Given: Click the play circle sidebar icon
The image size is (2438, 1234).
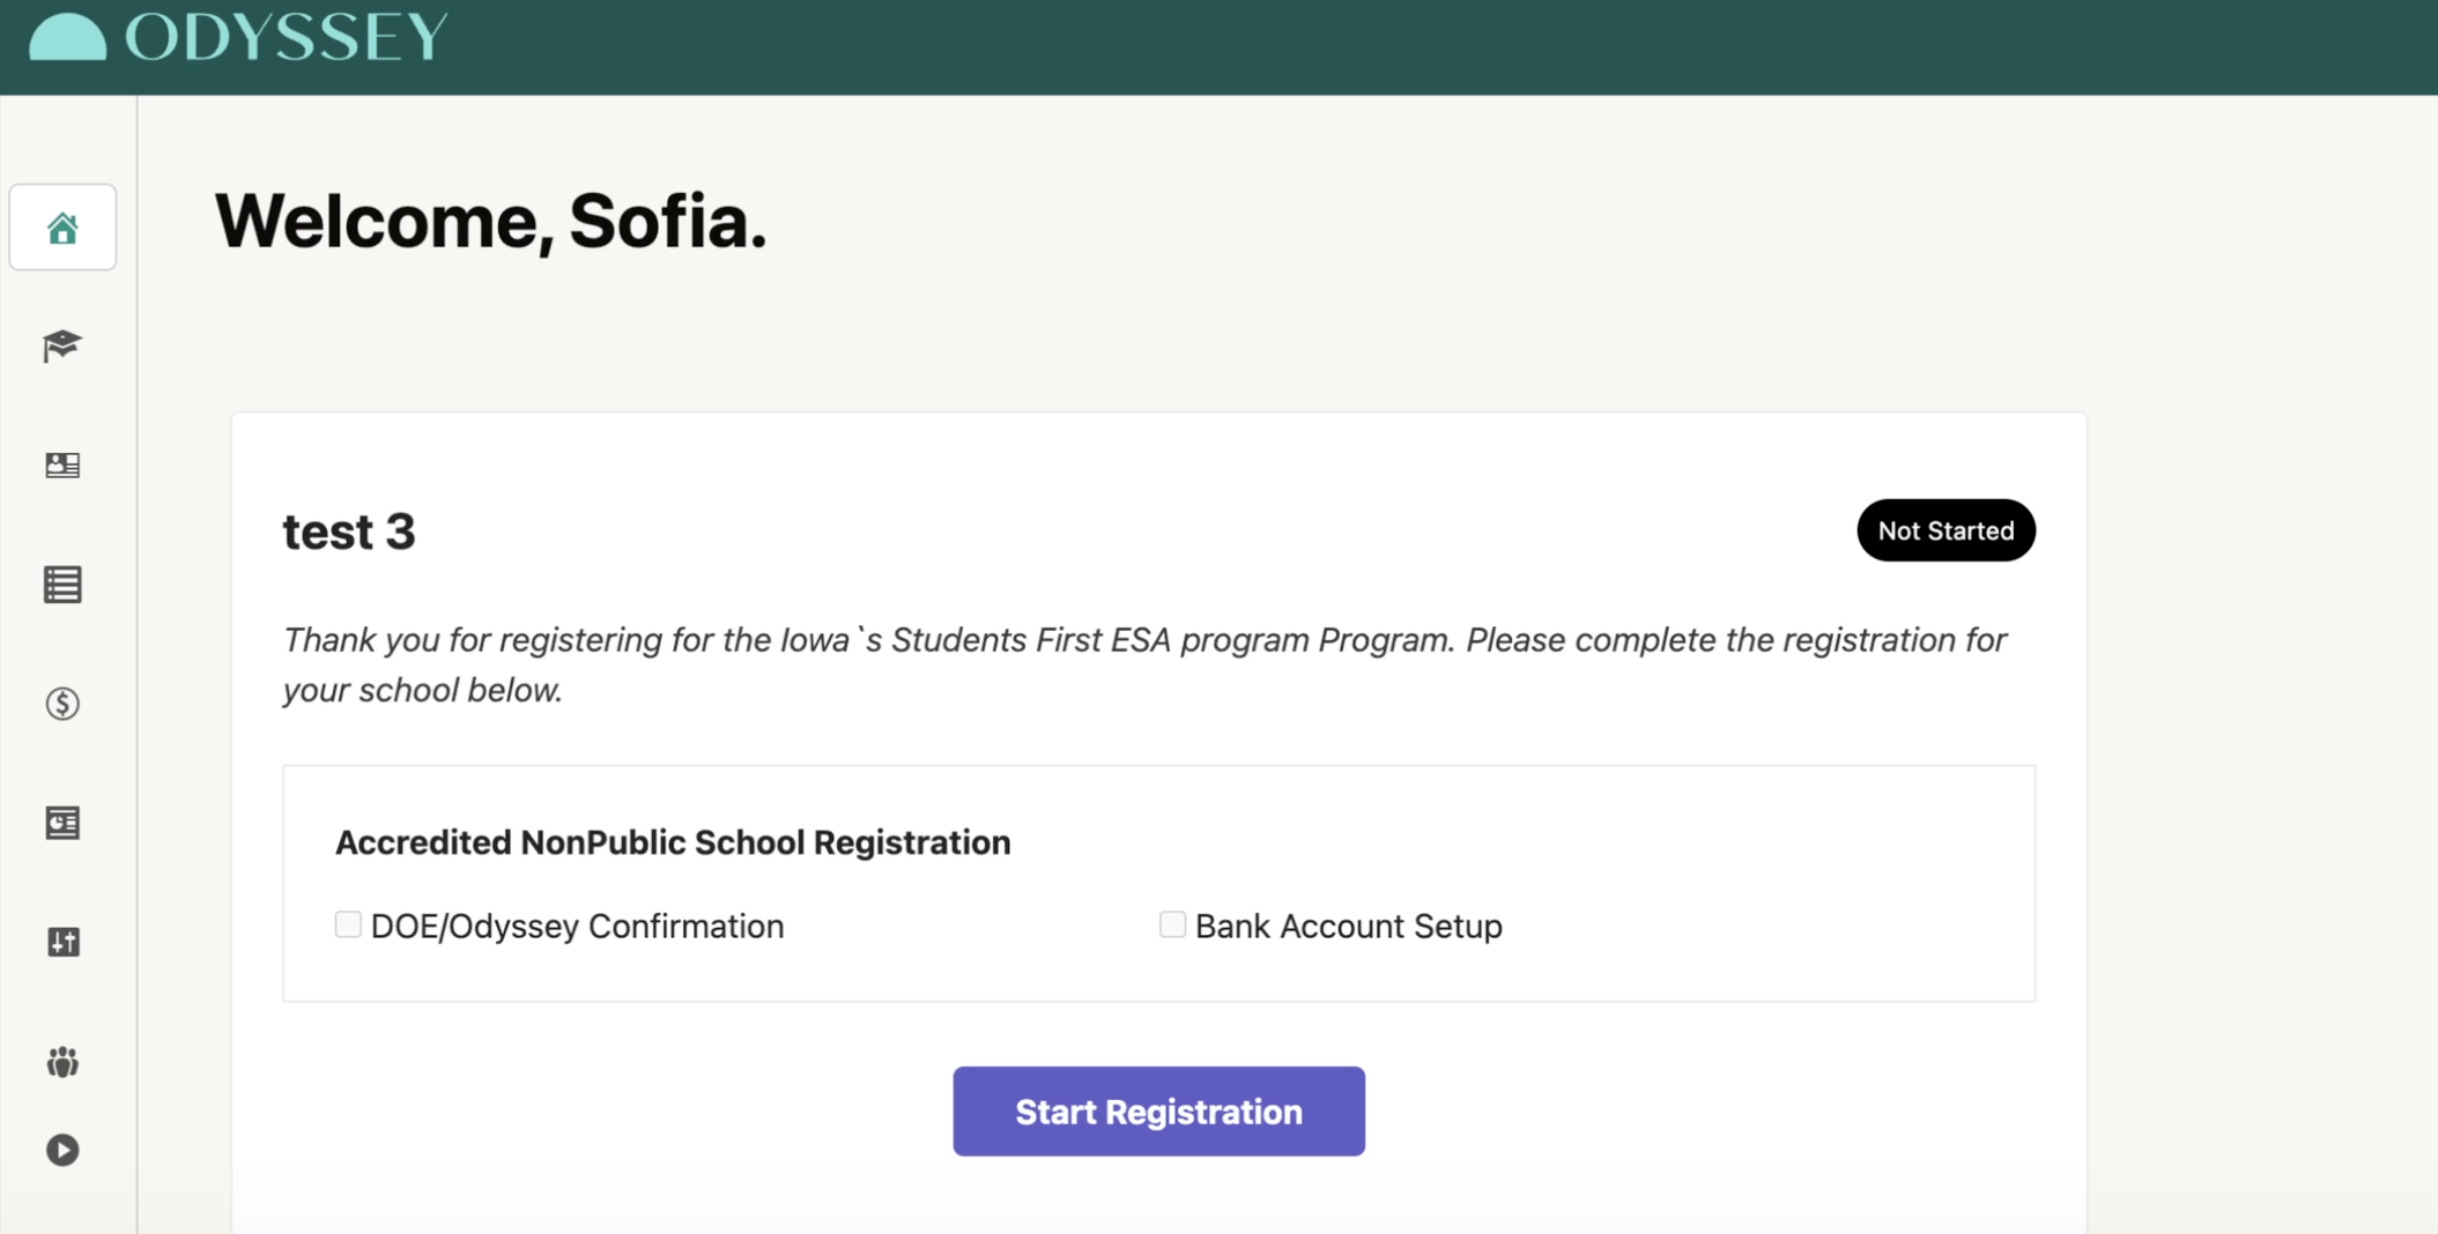Looking at the screenshot, I should coord(62,1150).
